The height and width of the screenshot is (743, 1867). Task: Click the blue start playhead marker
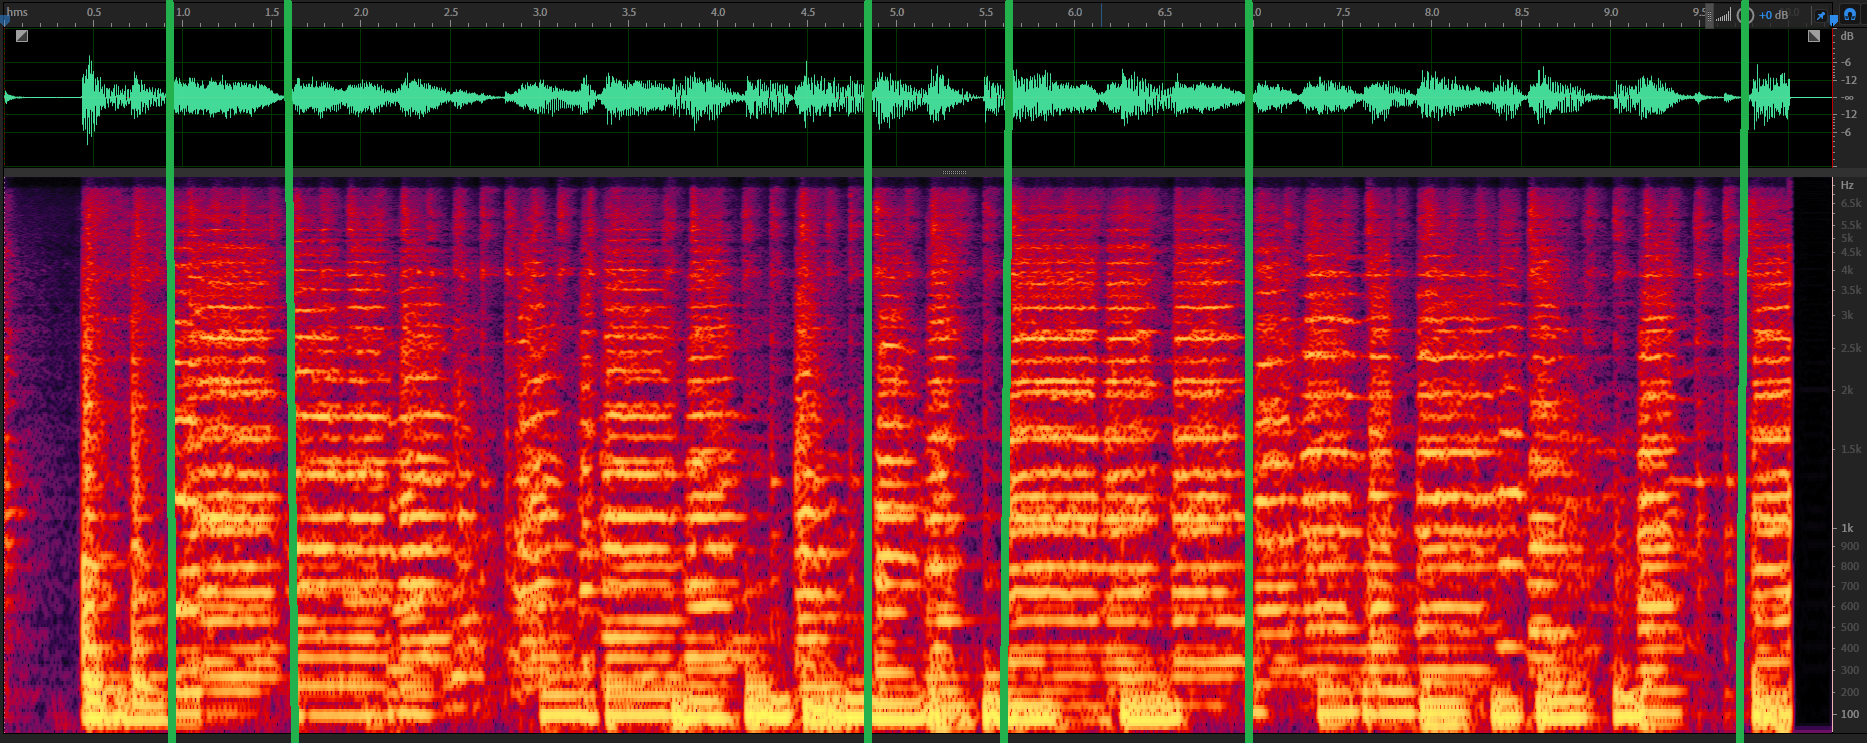(3, 19)
